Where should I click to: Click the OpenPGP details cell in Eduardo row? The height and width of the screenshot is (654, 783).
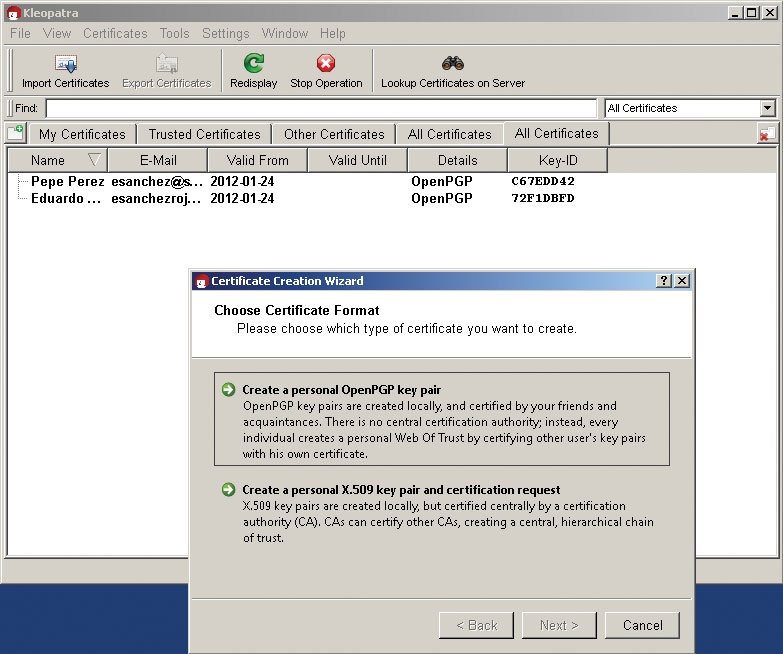click(x=442, y=199)
